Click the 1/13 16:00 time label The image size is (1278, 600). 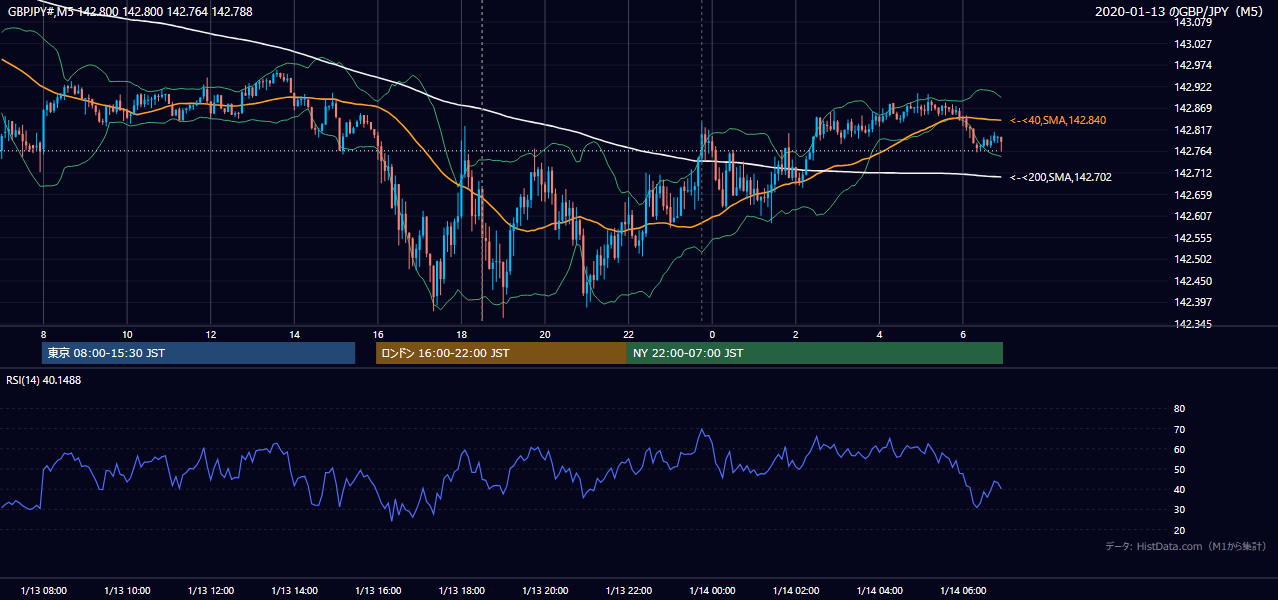378,590
